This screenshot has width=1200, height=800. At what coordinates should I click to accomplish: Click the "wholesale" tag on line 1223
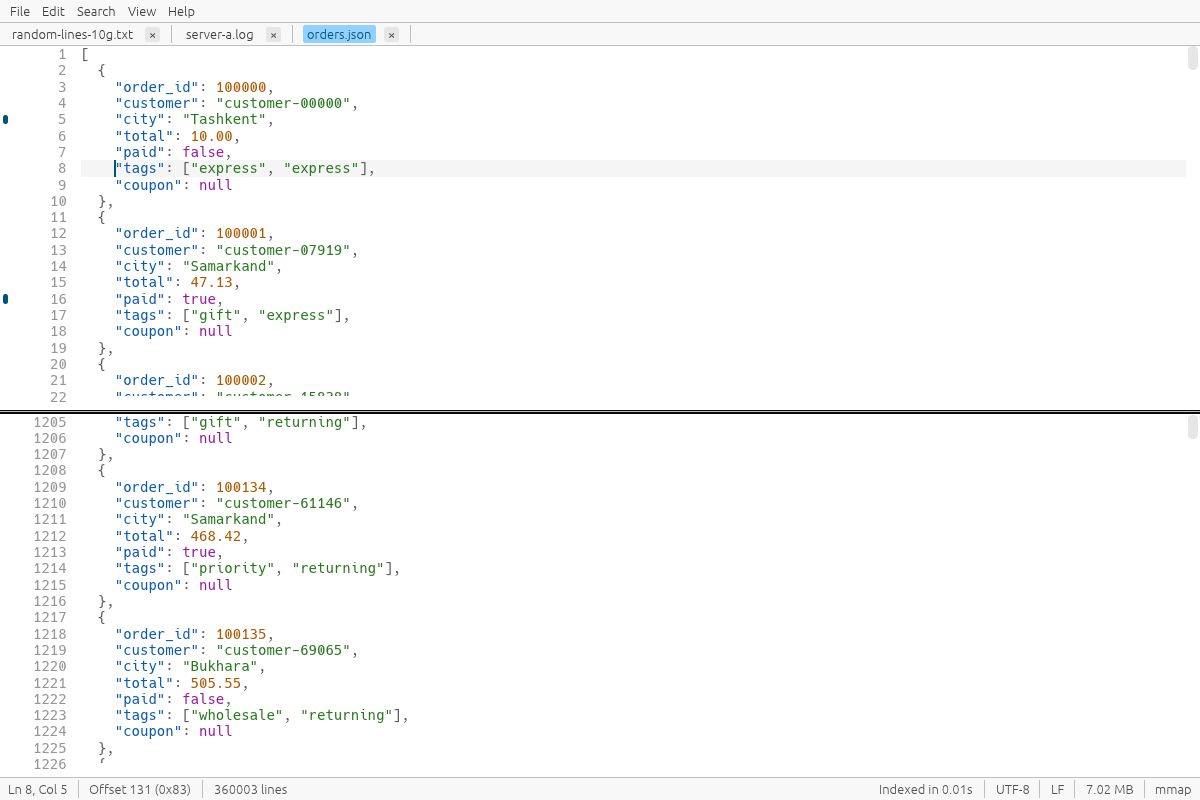point(237,716)
